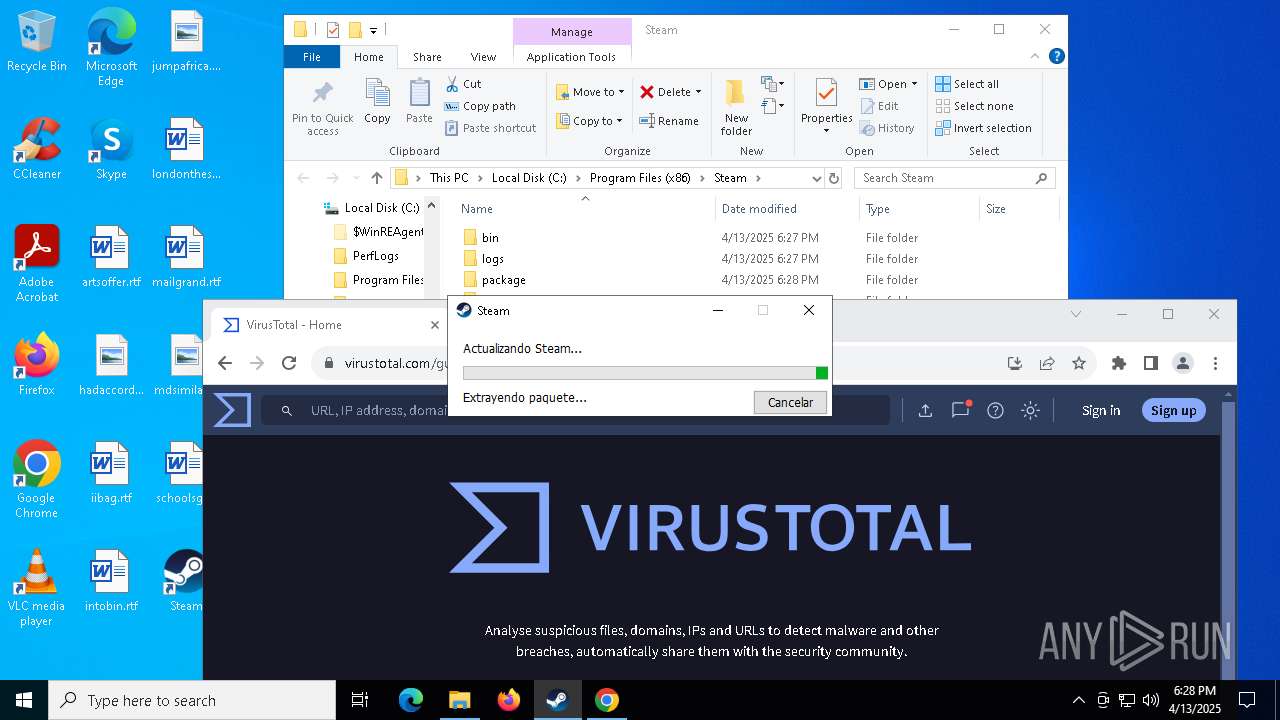Click Invert selection in ribbon
The width and height of the screenshot is (1280, 720).
coord(983,128)
